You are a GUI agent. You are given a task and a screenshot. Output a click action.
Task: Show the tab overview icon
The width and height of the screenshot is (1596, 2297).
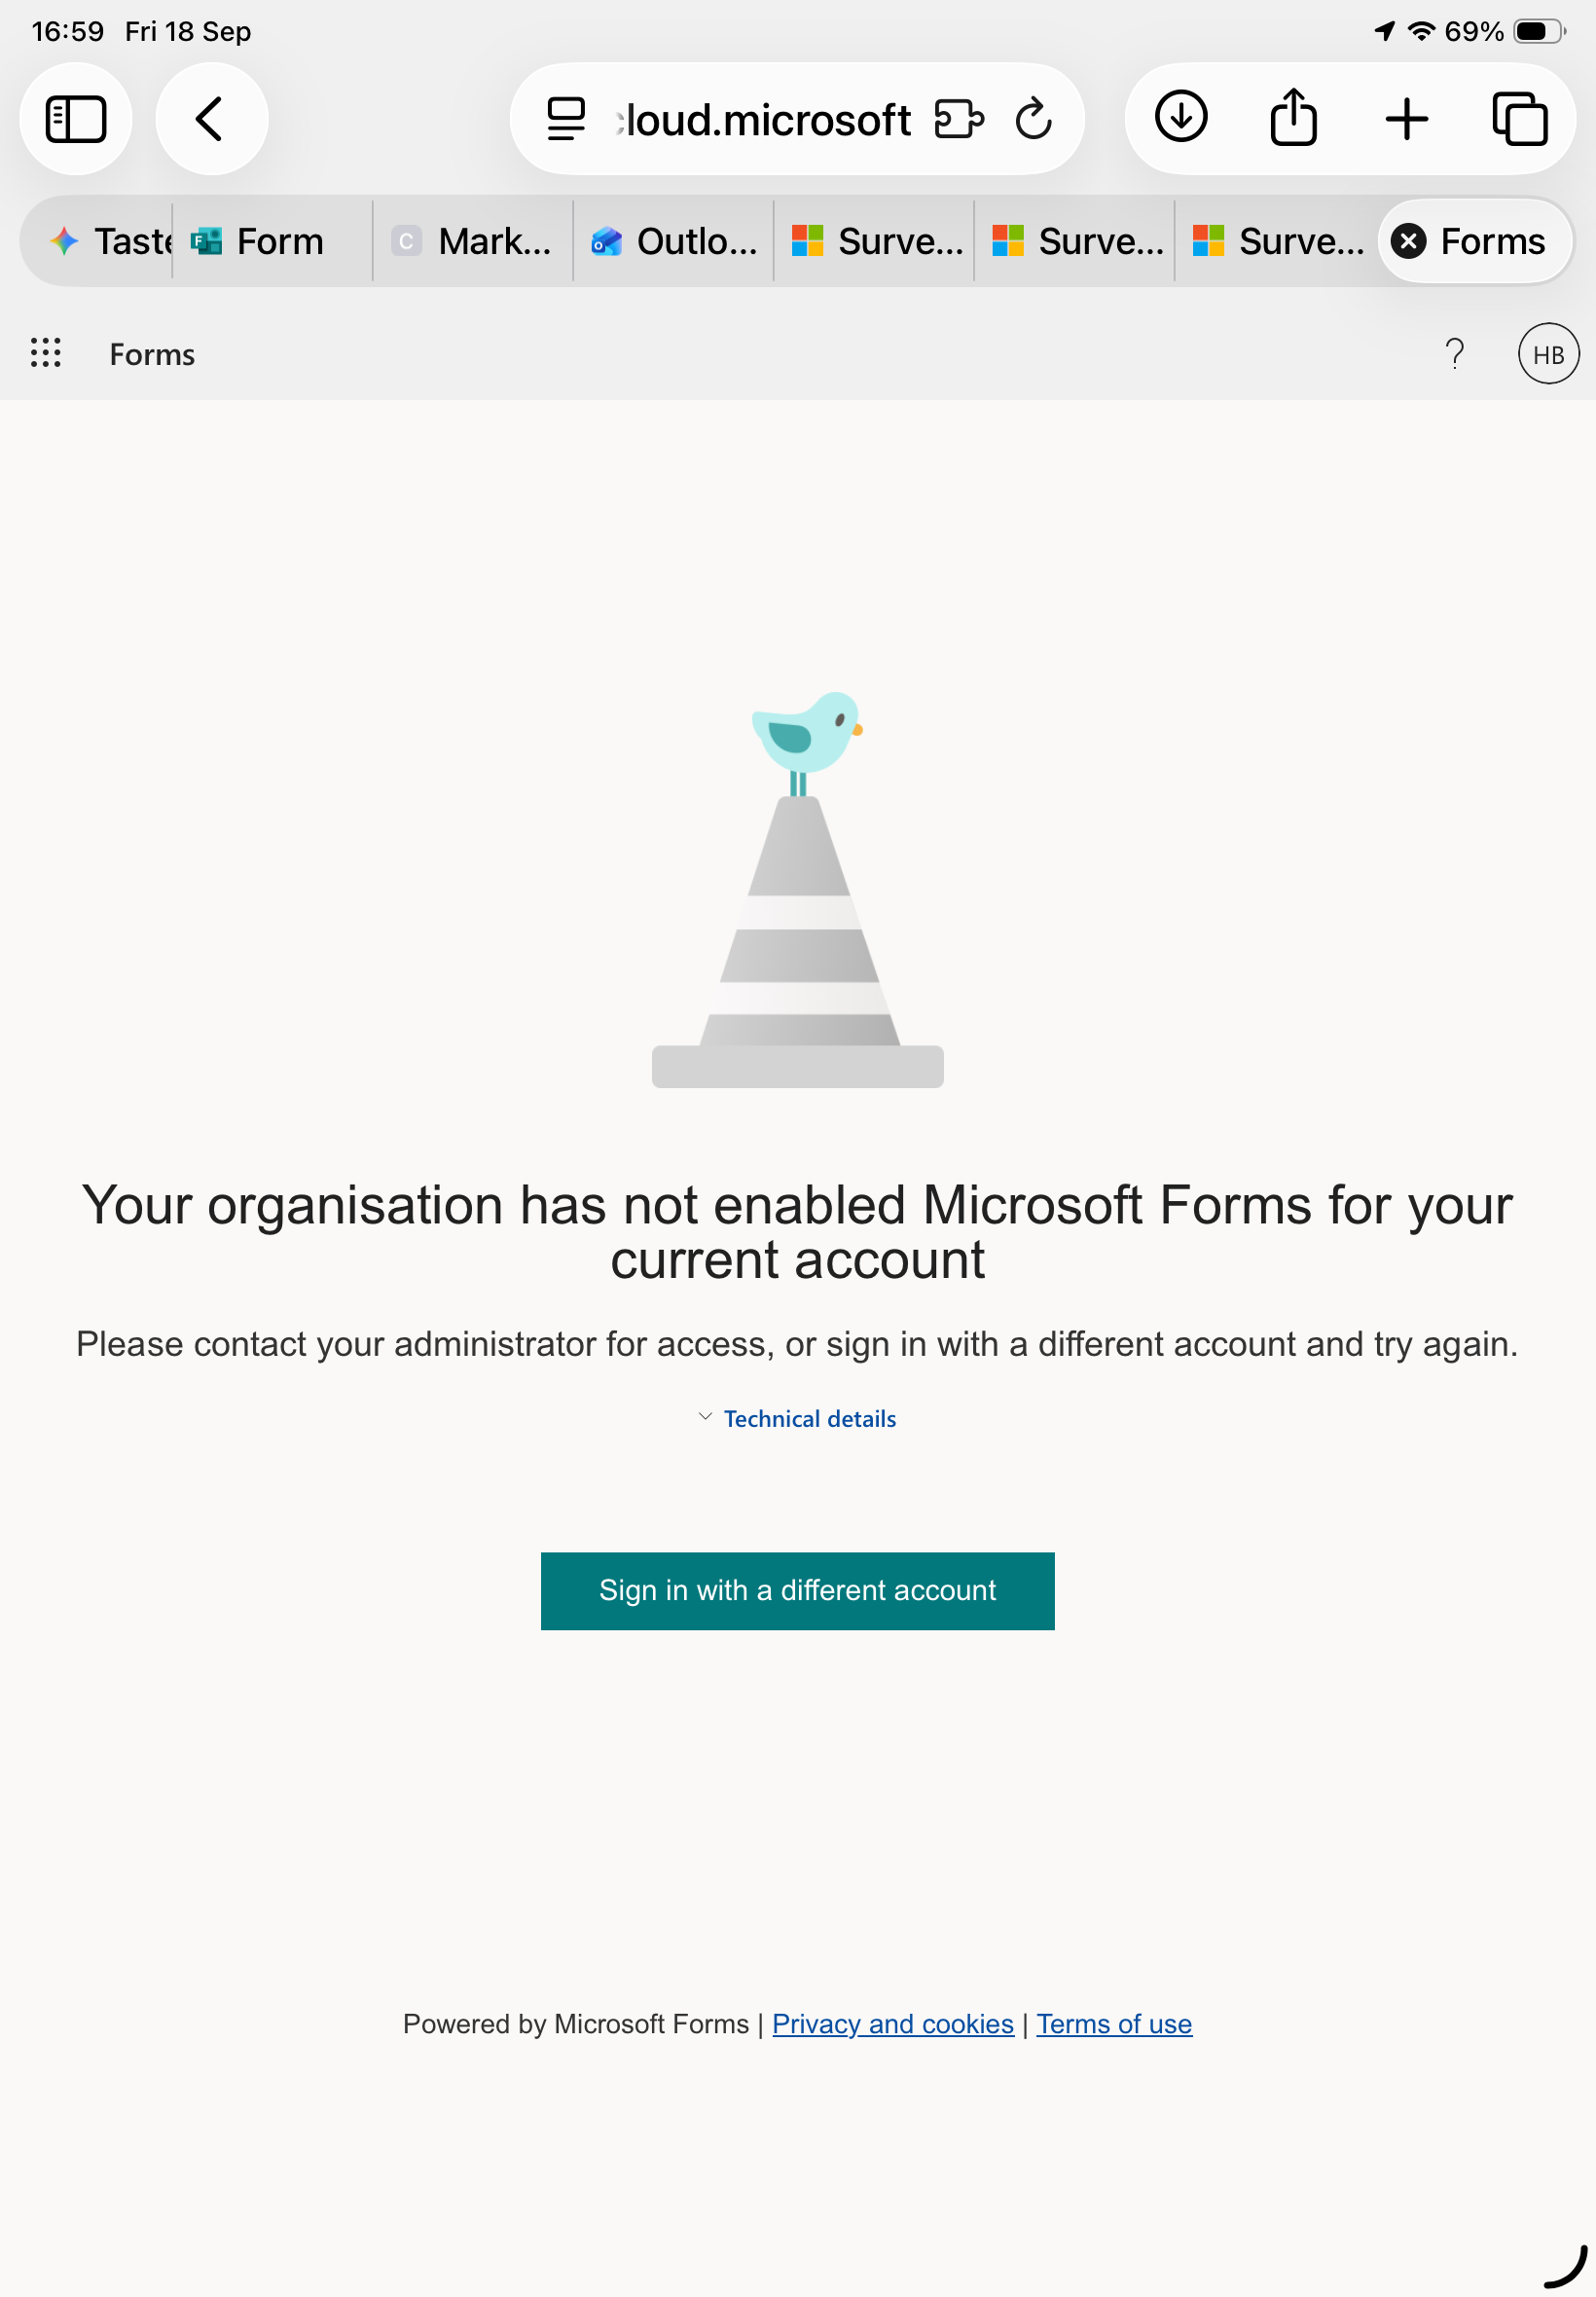[x=1519, y=119]
